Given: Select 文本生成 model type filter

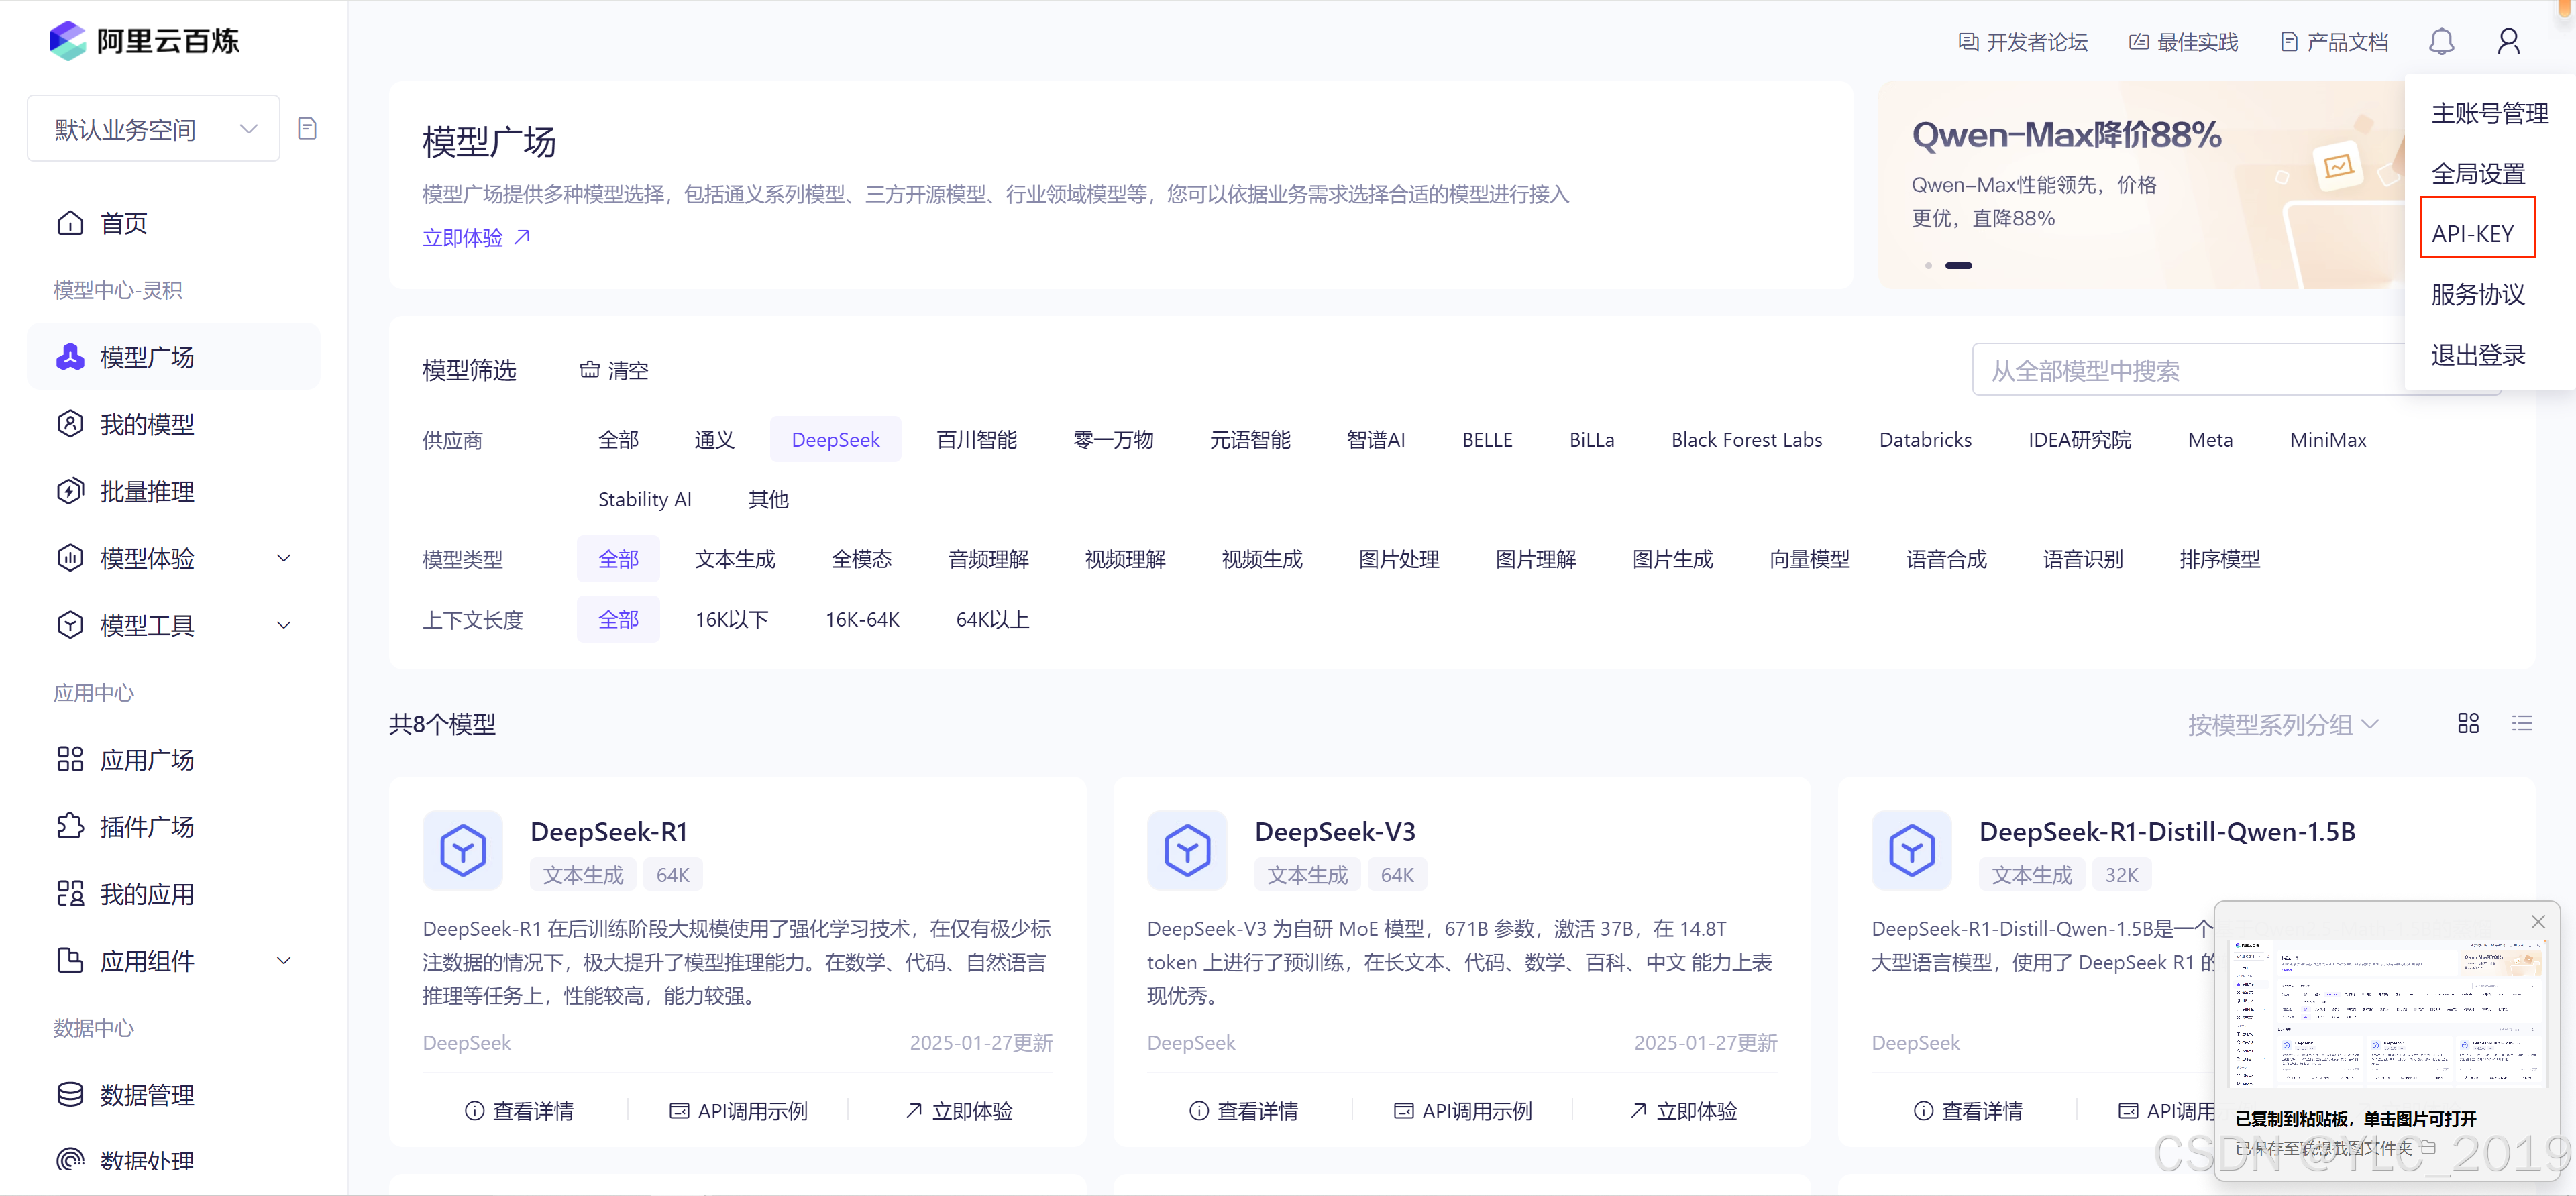Looking at the screenshot, I should 735,559.
